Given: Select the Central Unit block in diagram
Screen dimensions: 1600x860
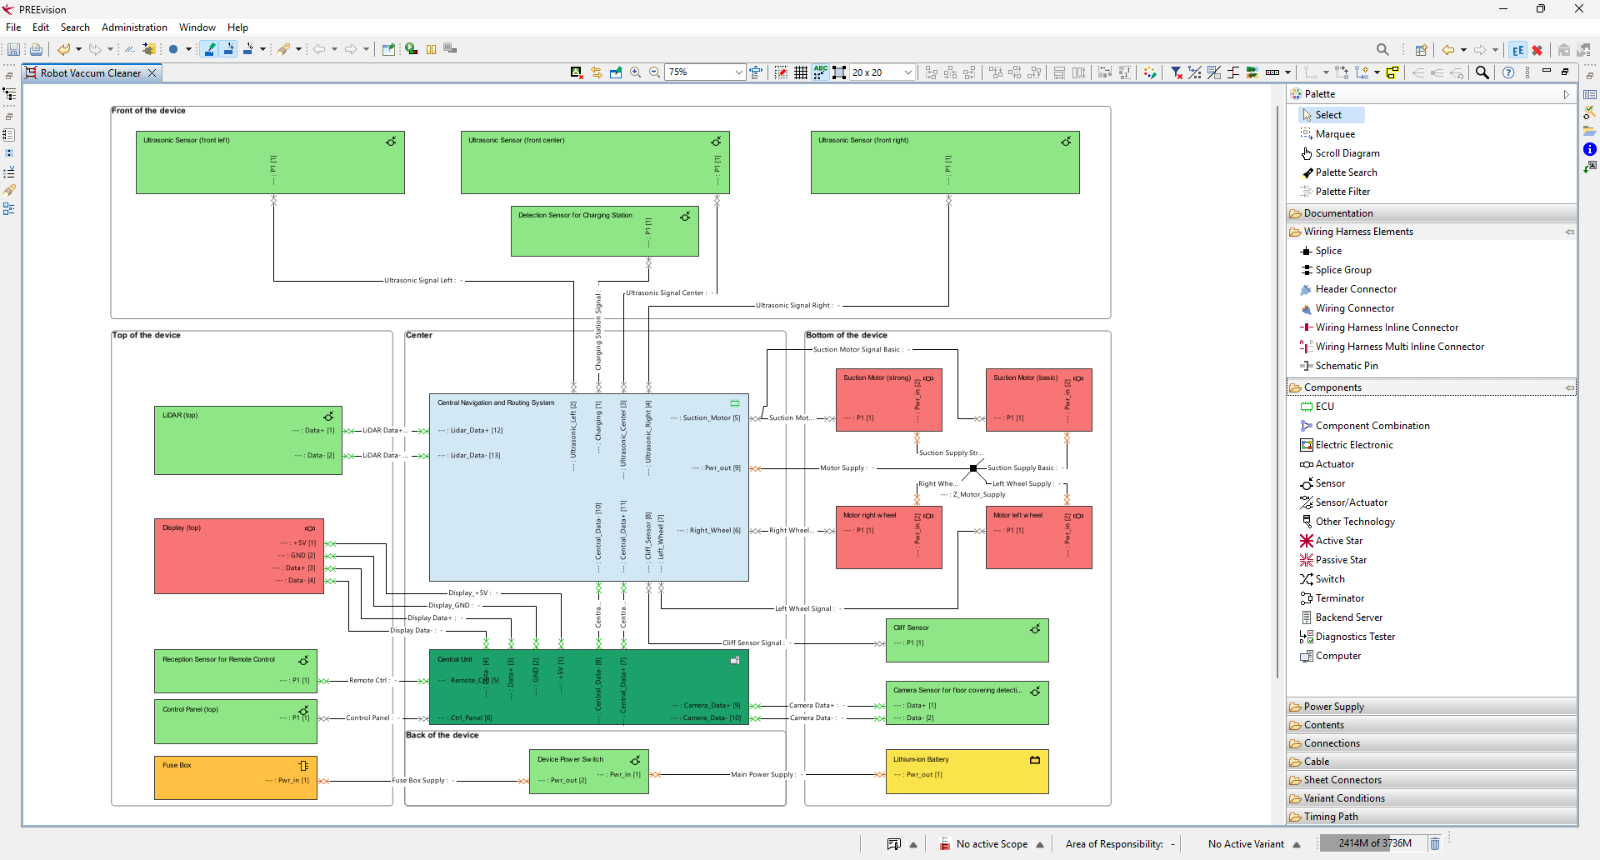Looking at the screenshot, I should 588,688.
